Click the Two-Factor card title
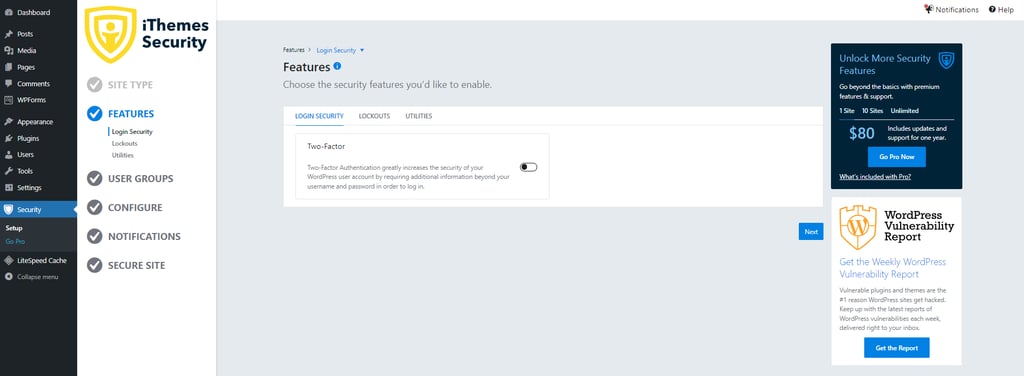 coord(326,147)
